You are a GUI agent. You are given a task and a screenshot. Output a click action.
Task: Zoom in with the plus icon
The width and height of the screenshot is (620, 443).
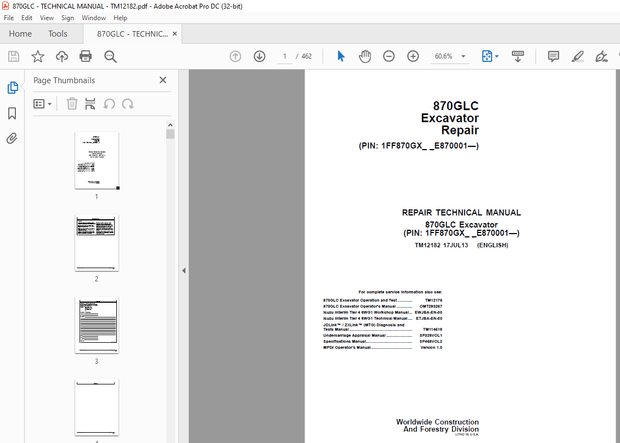pyautogui.click(x=413, y=57)
